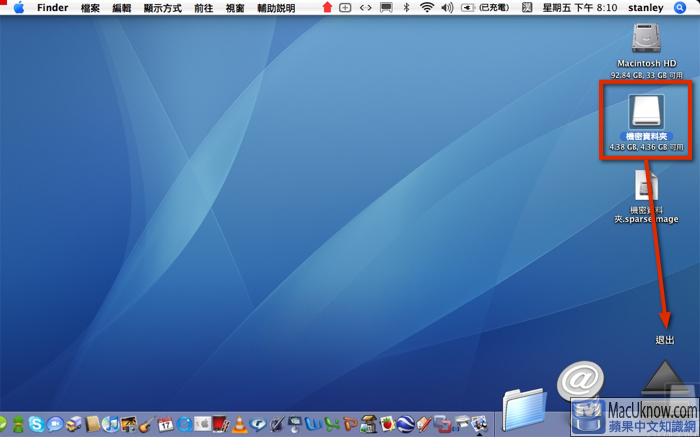Screen dimensions: 700x437
Task: Launch iChat from the Dock
Action: pos(55,424)
